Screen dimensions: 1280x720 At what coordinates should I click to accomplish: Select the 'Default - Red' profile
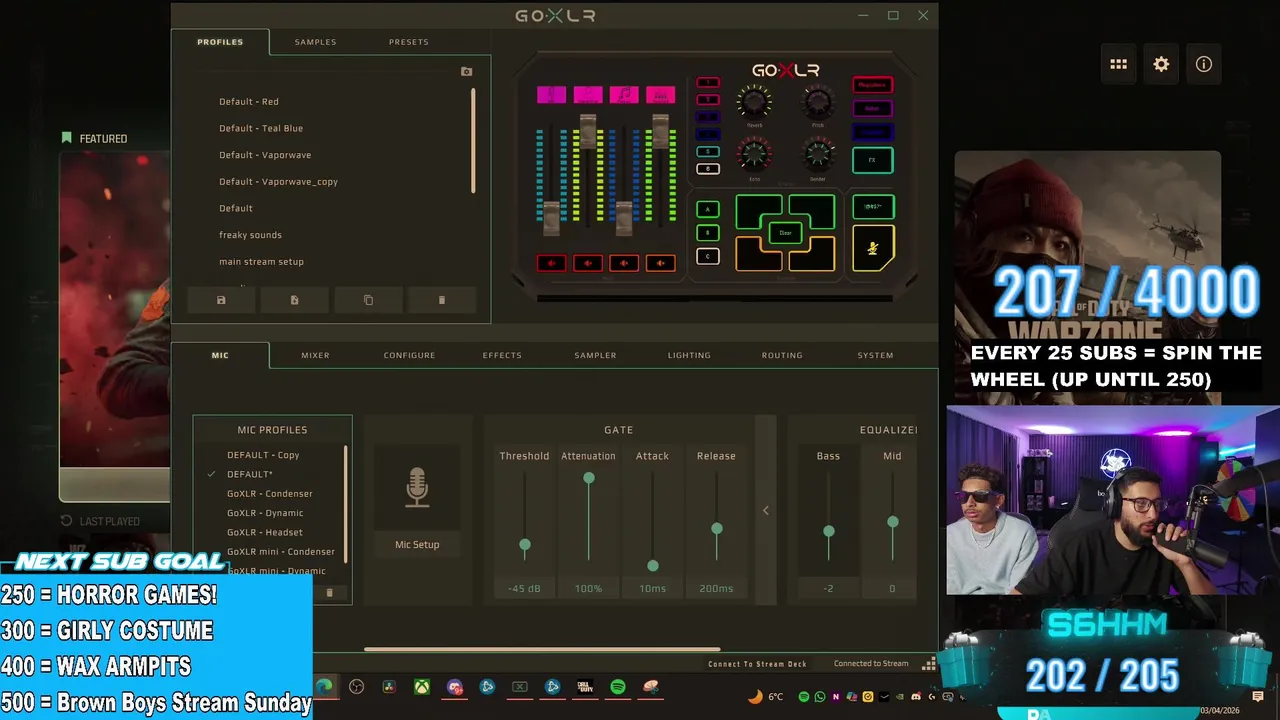[249, 102]
